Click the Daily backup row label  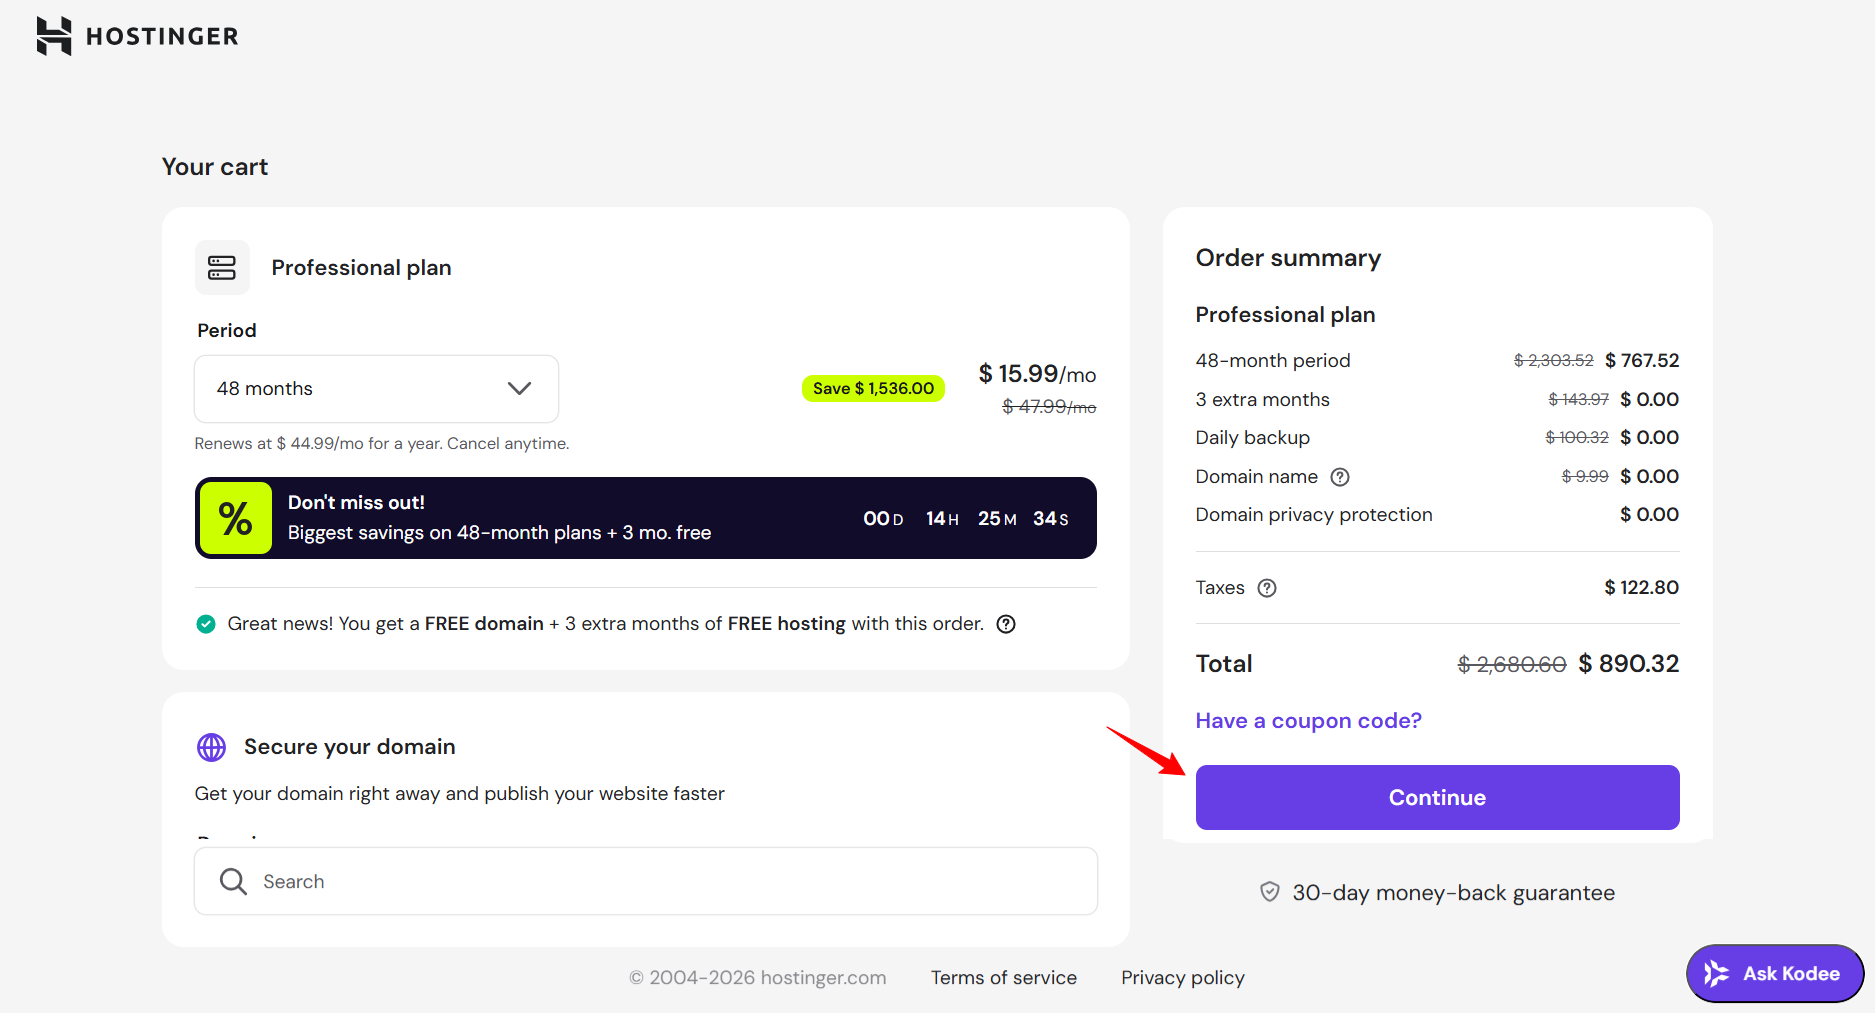click(x=1252, y=438)
